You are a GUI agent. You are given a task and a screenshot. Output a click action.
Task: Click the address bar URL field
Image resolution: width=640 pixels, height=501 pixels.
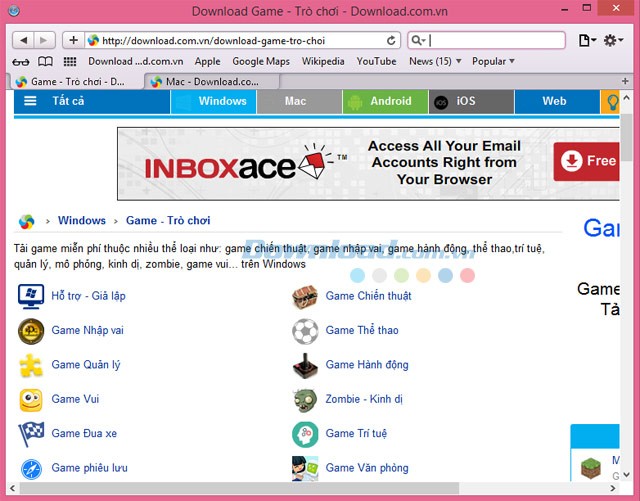point(242,40)
